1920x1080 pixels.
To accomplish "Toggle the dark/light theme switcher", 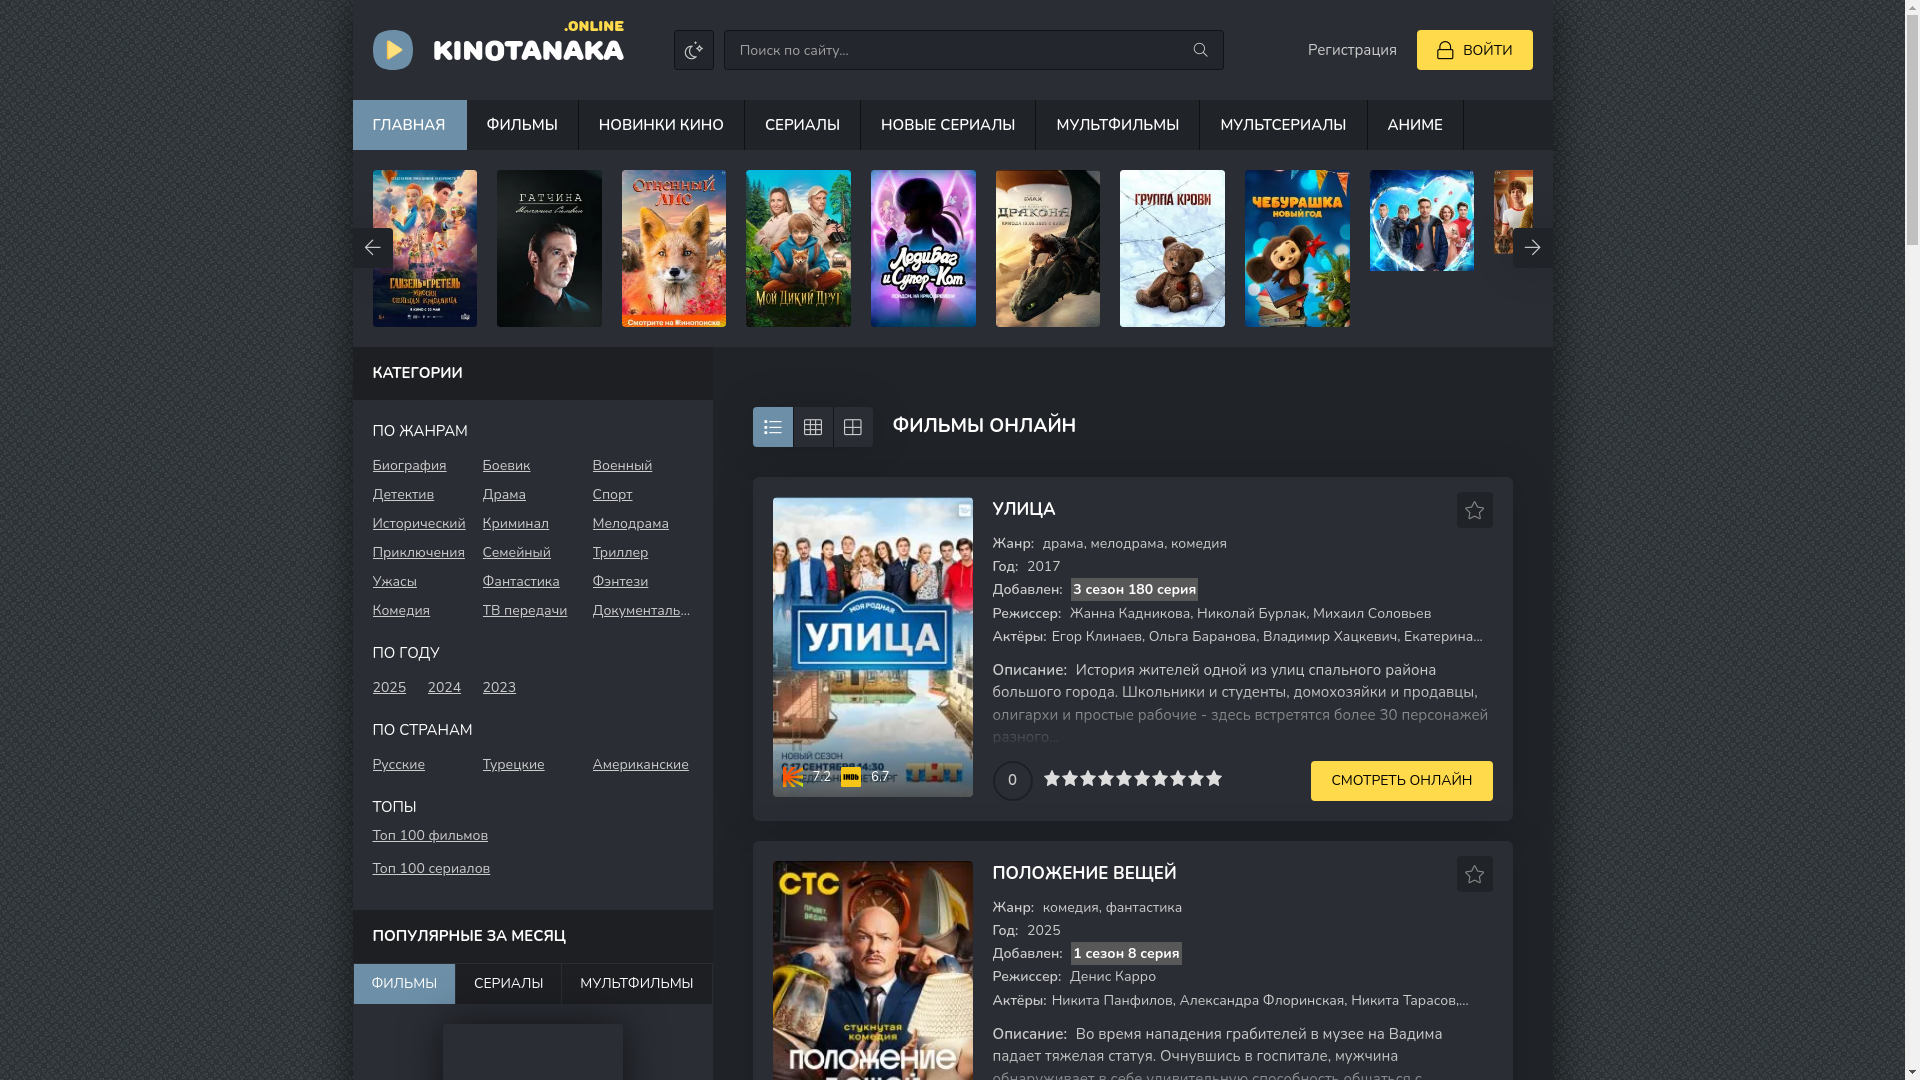I will click(x=693, y=50).
